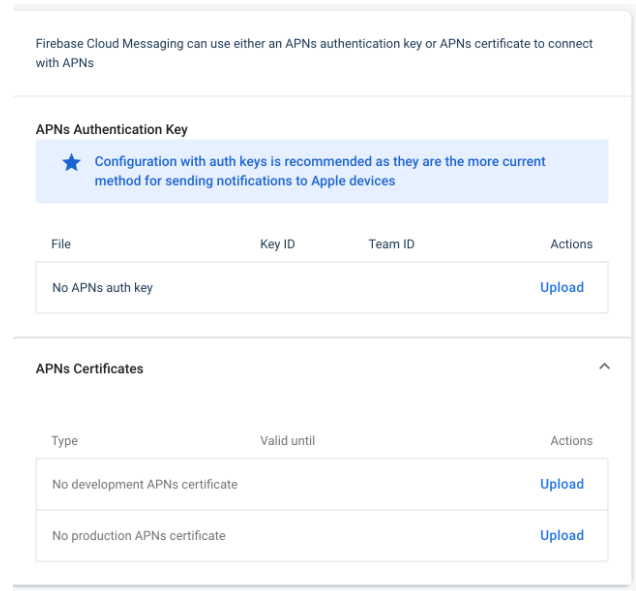Select the "No development APNs certificate" row text
The width and height of the screenshot is (636, 591).
[145, 484]
